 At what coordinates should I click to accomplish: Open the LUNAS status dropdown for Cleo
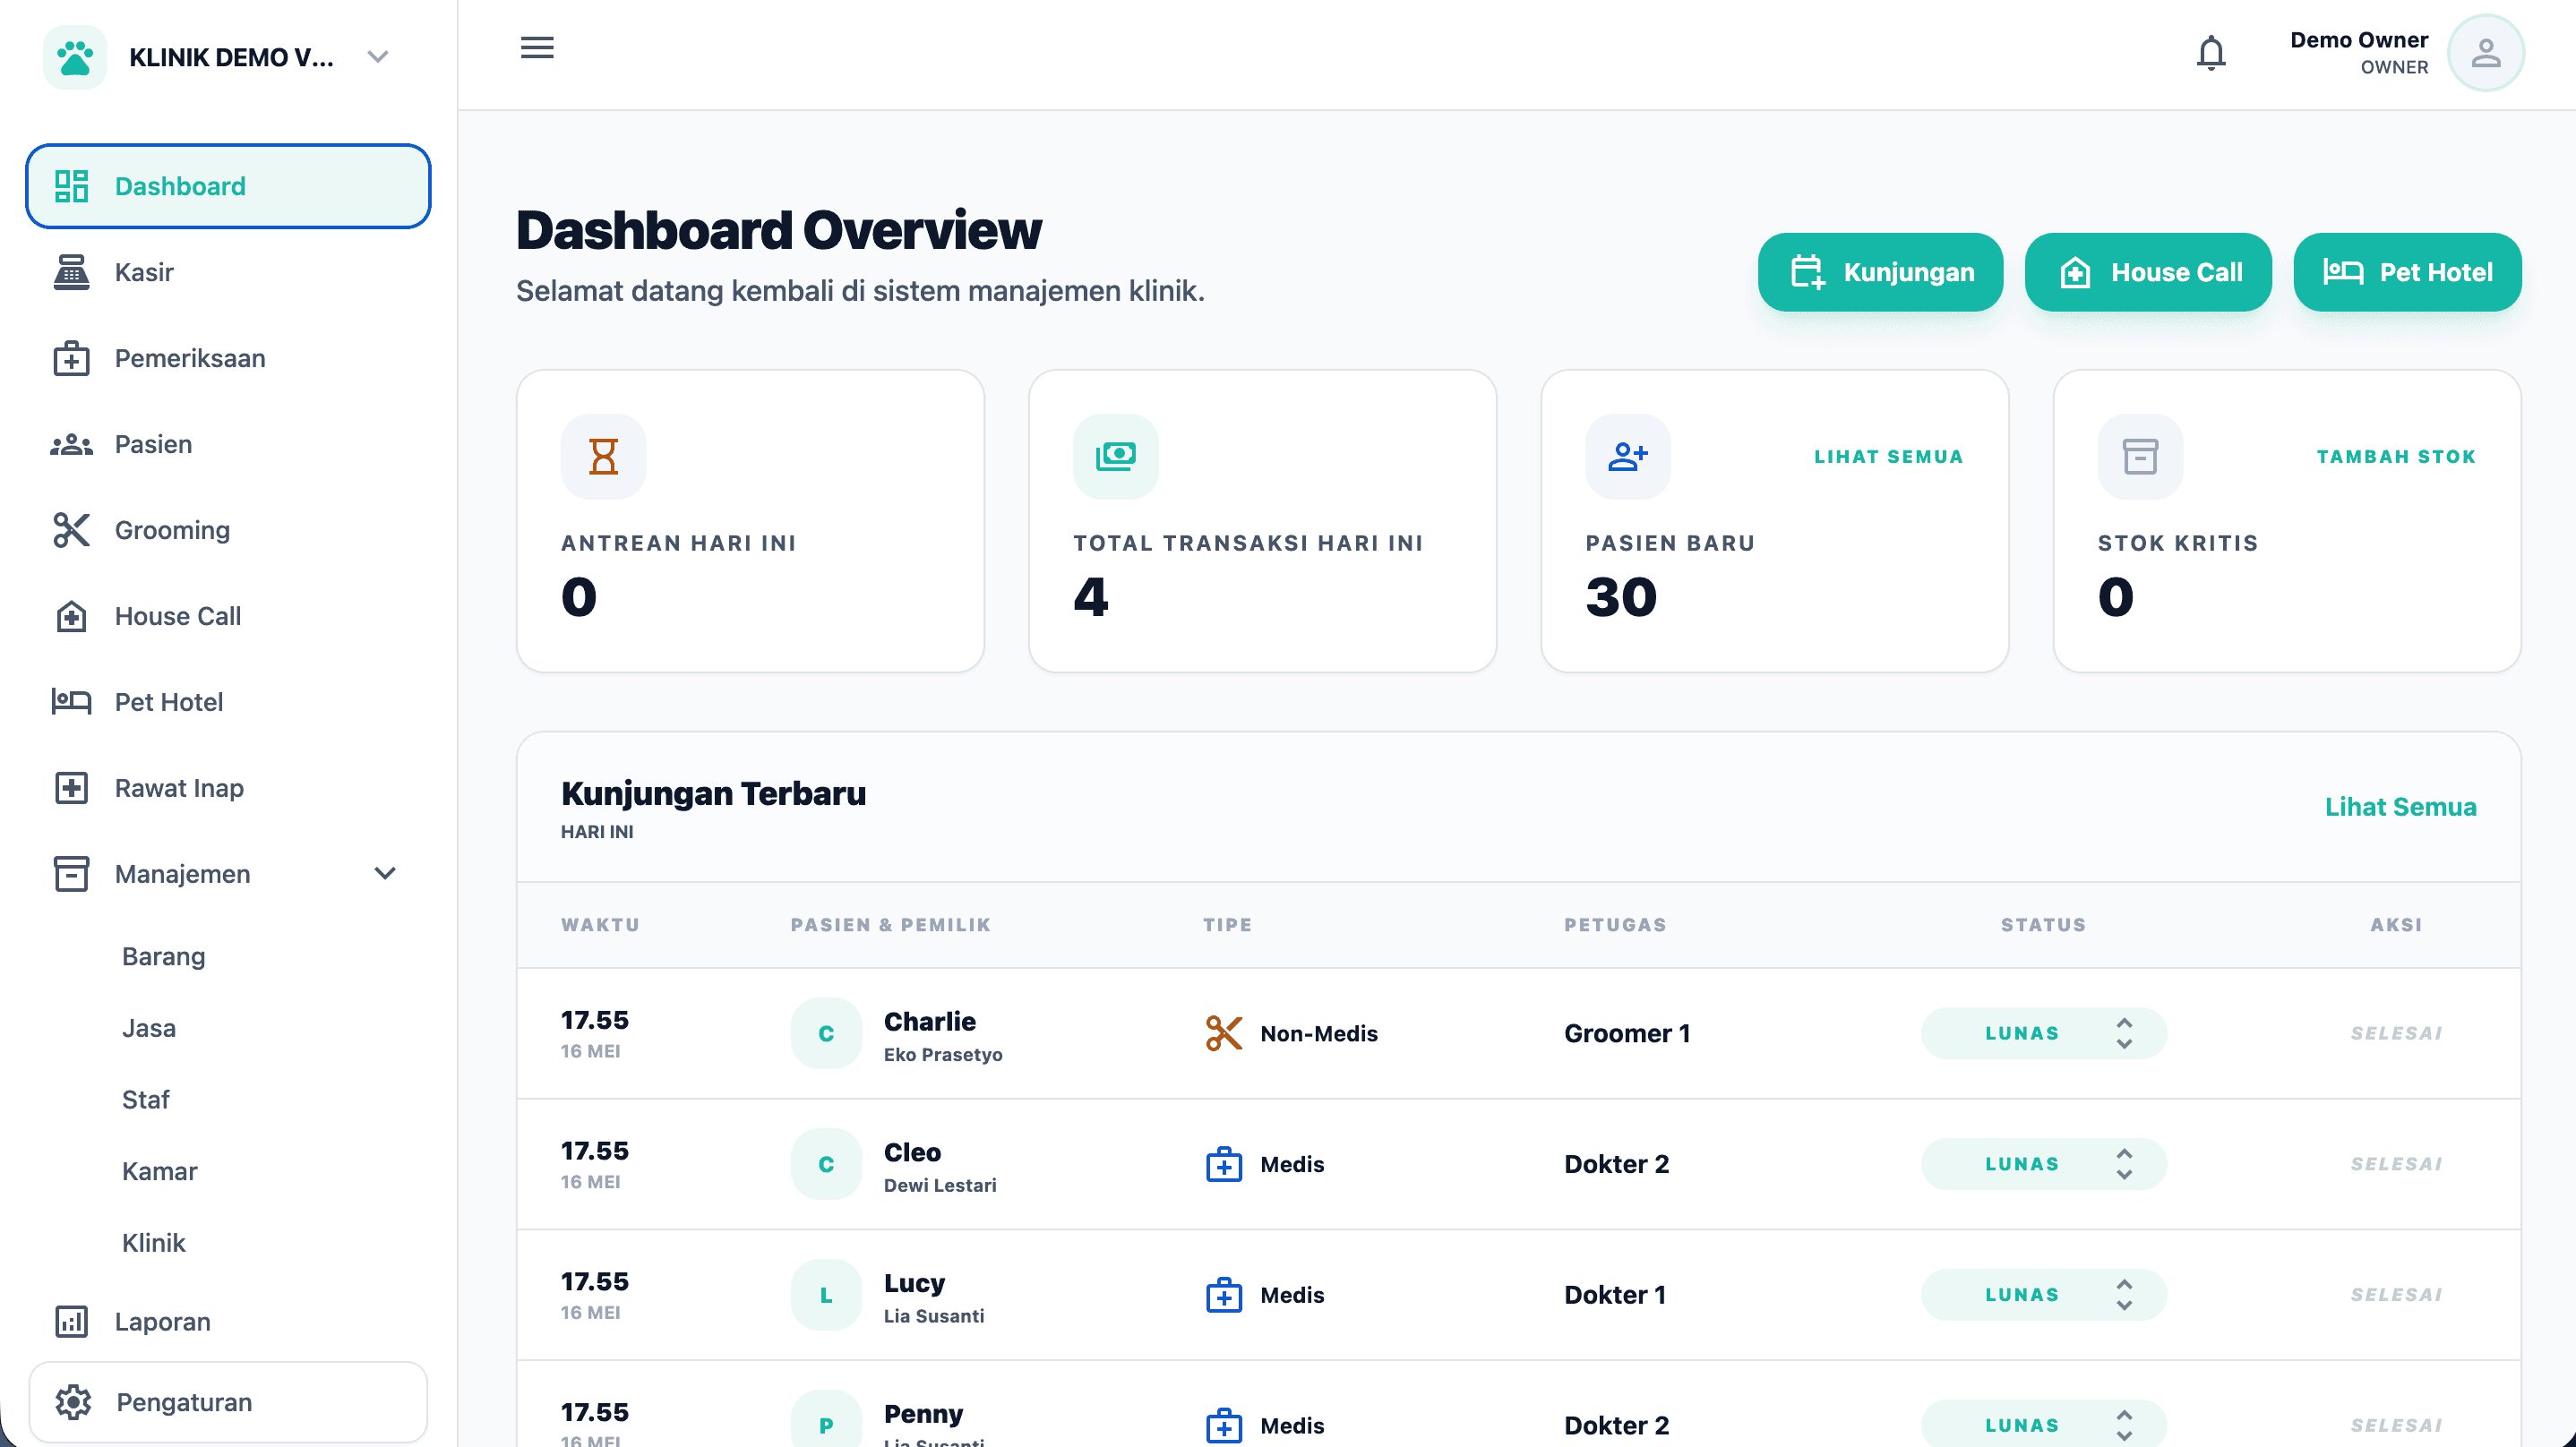[x=2043, y=1164]
